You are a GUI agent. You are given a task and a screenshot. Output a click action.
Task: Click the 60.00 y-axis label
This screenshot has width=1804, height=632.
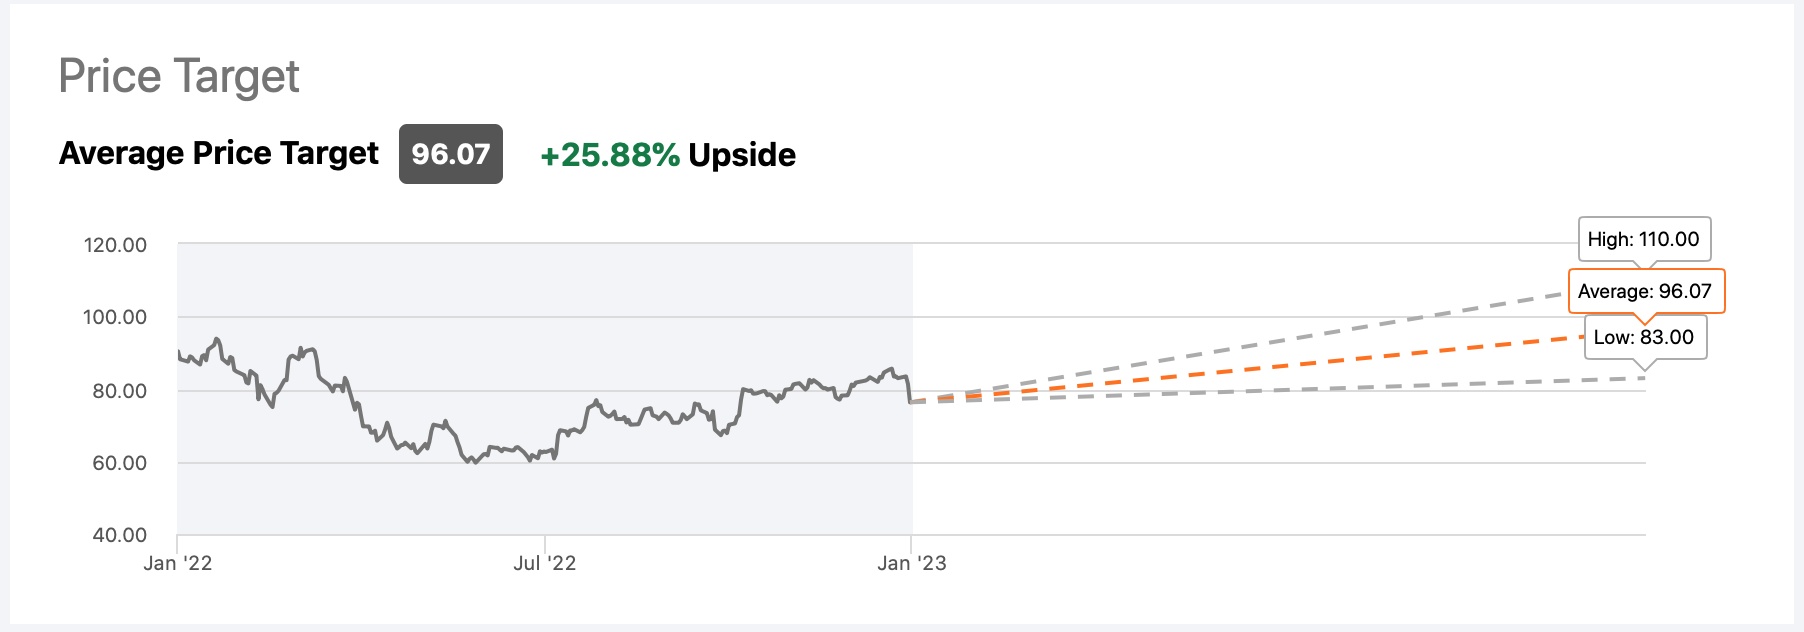[x=120, y=463]
